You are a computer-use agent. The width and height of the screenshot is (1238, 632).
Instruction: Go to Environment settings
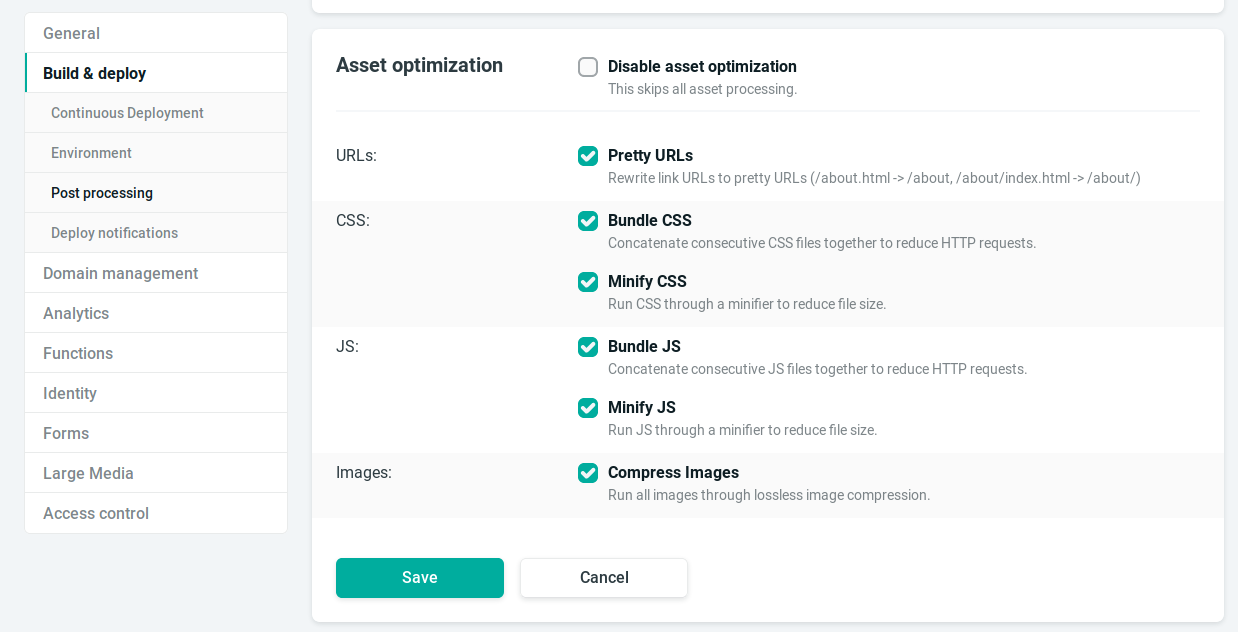[91, 153]
